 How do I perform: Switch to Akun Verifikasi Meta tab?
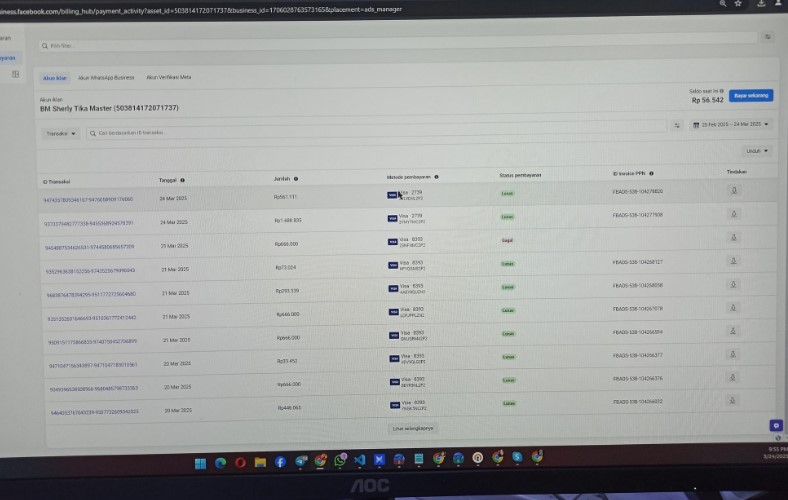(169, 77)
